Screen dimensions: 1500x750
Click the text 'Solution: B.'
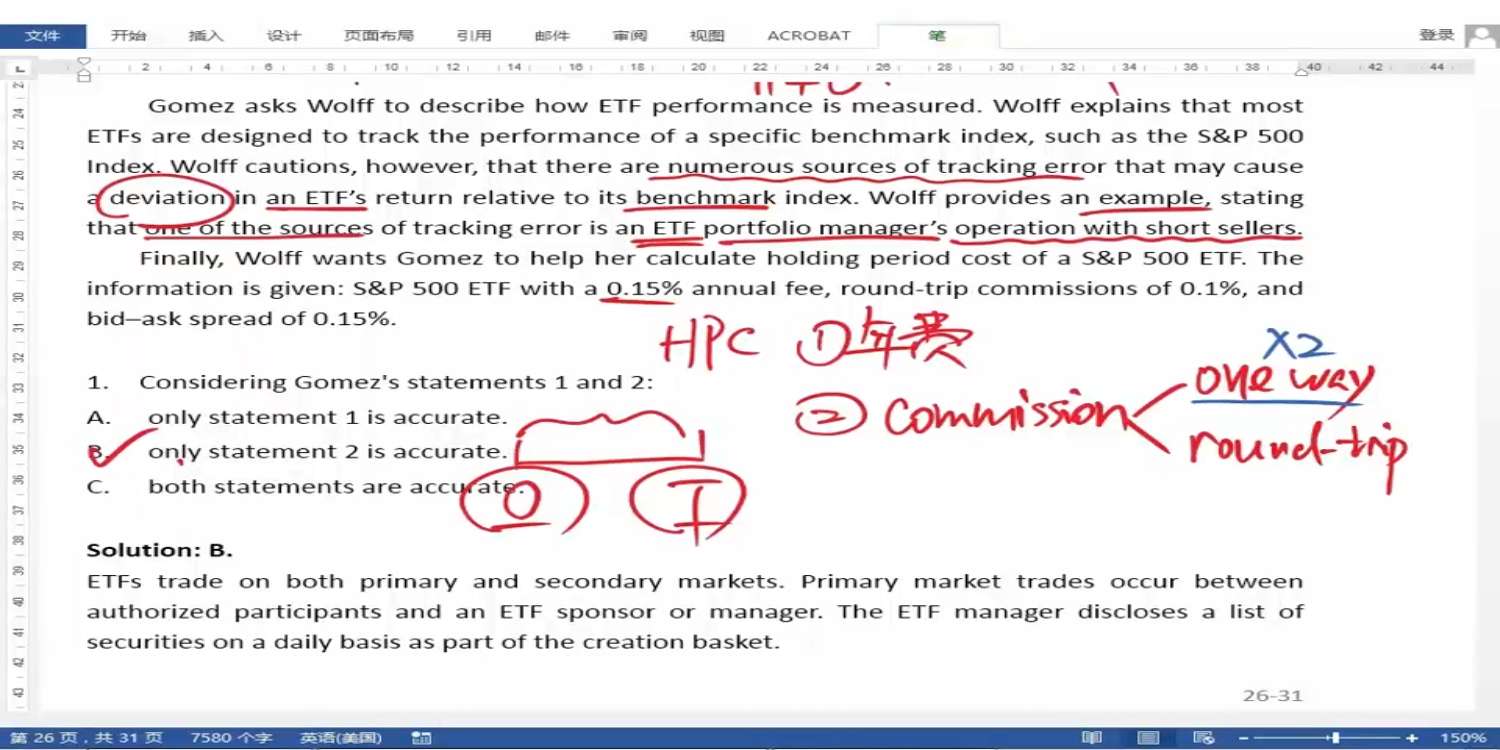pos(160,550)
